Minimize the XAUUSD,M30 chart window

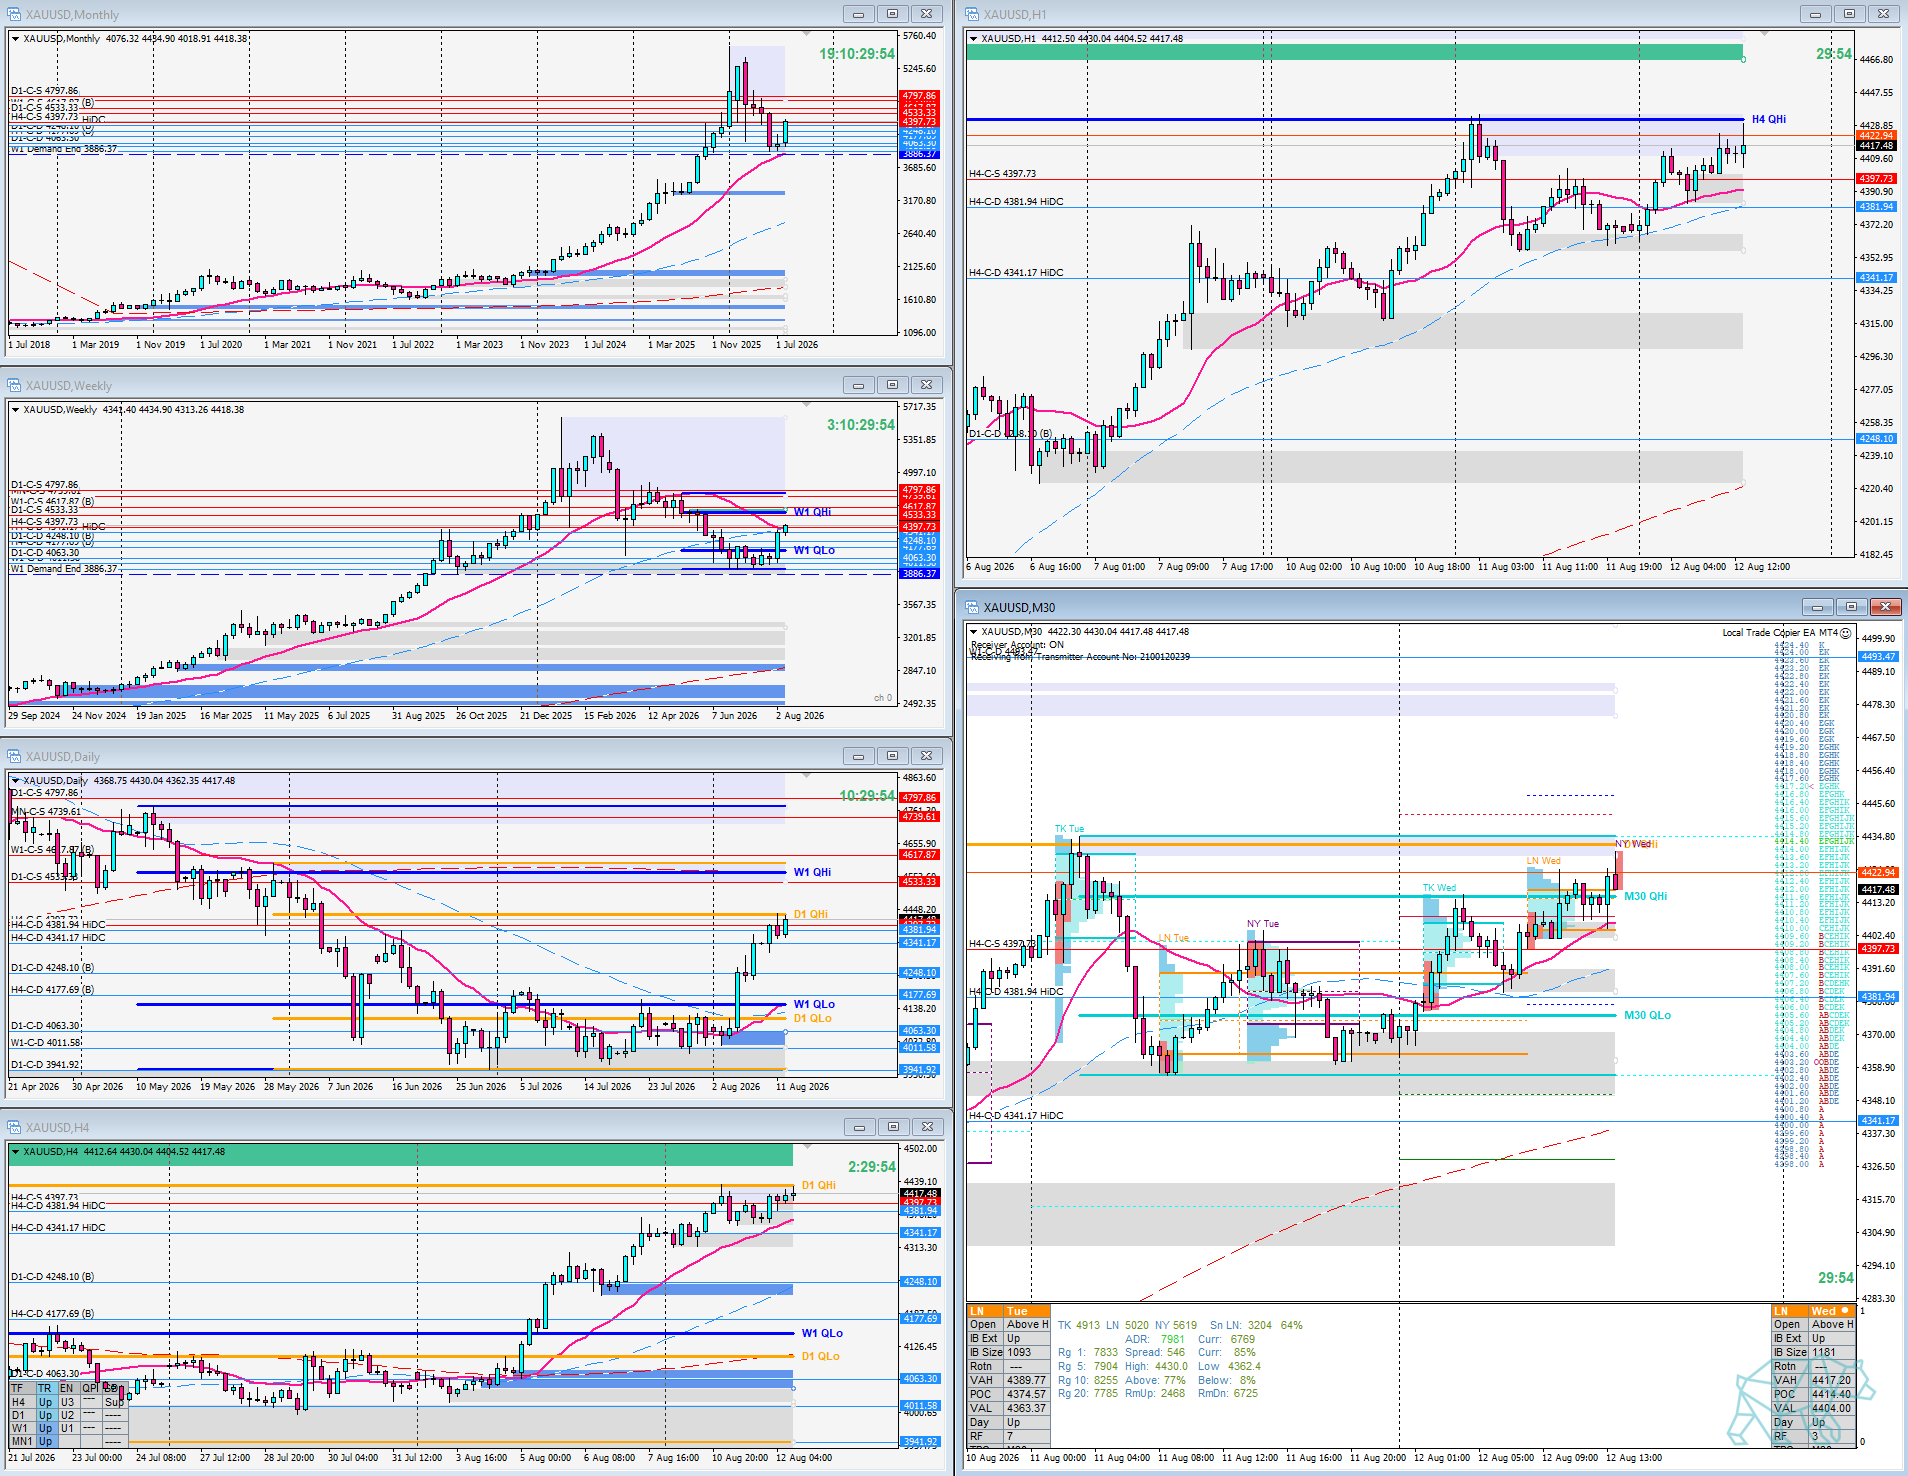coord(1817,607)
